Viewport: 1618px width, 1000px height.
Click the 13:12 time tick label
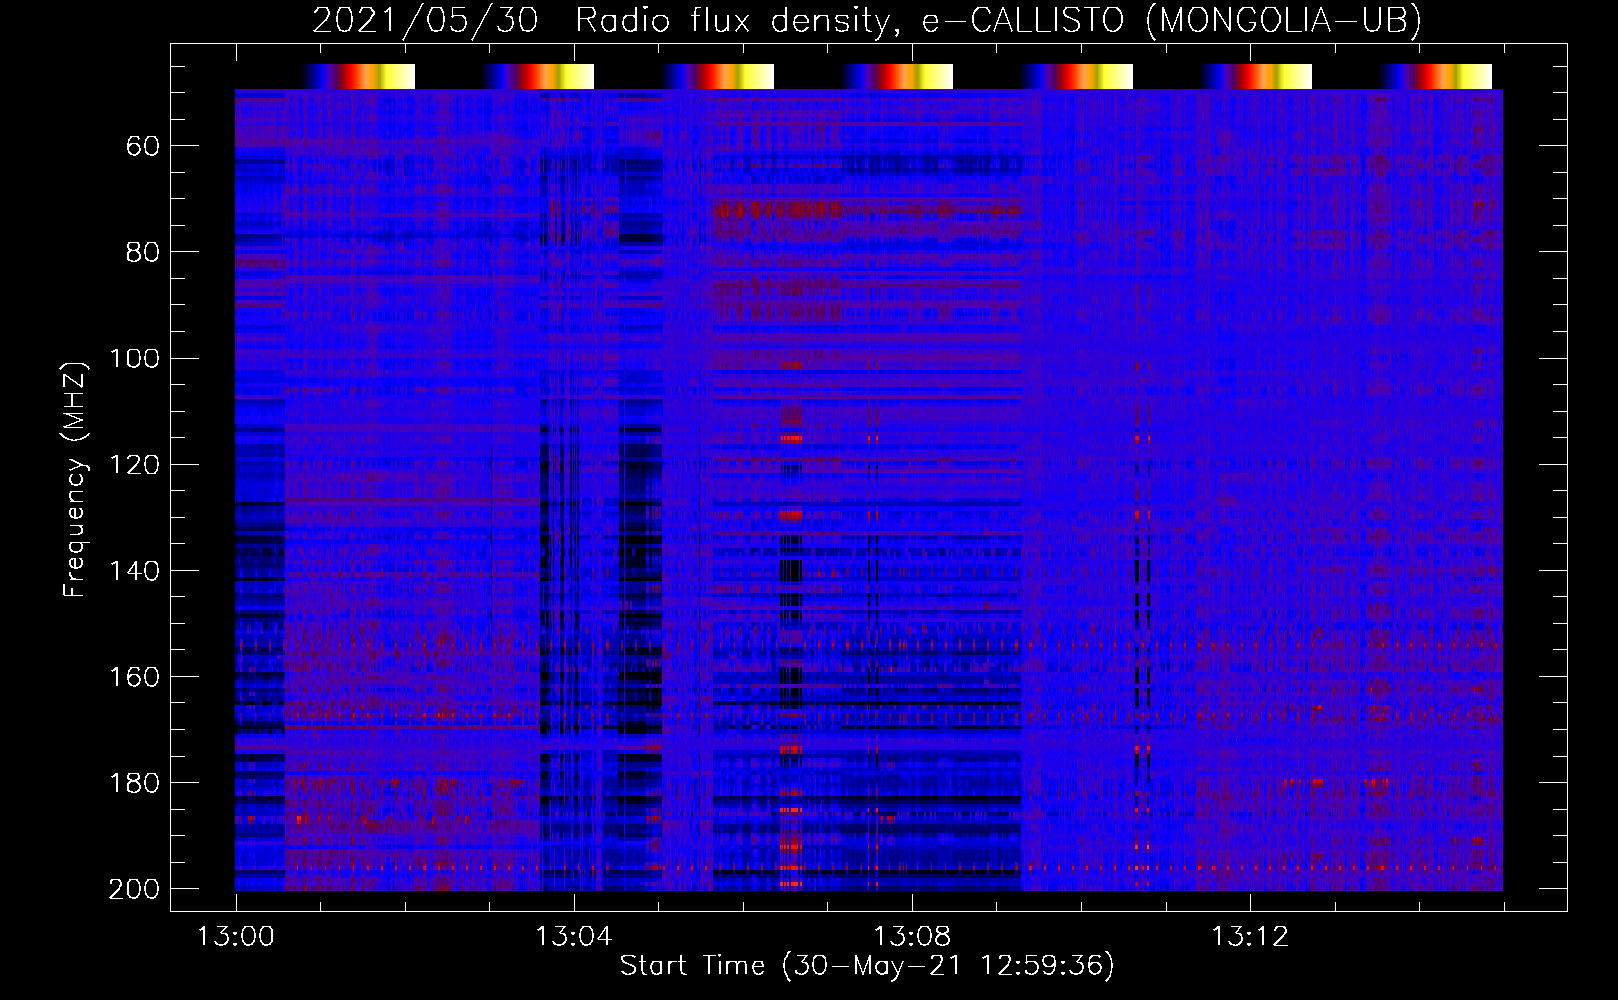[x=1250, y=937]
